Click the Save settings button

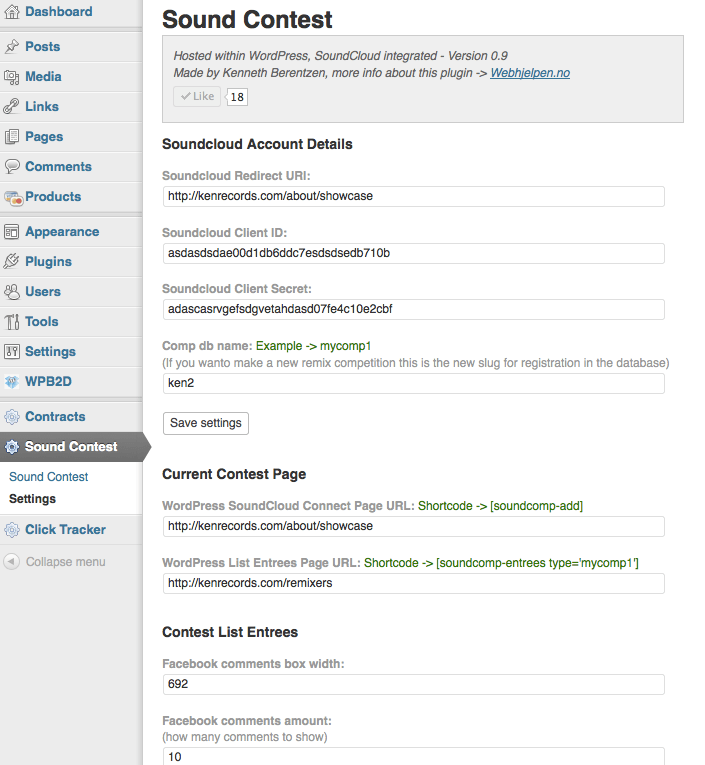(205, 423)
